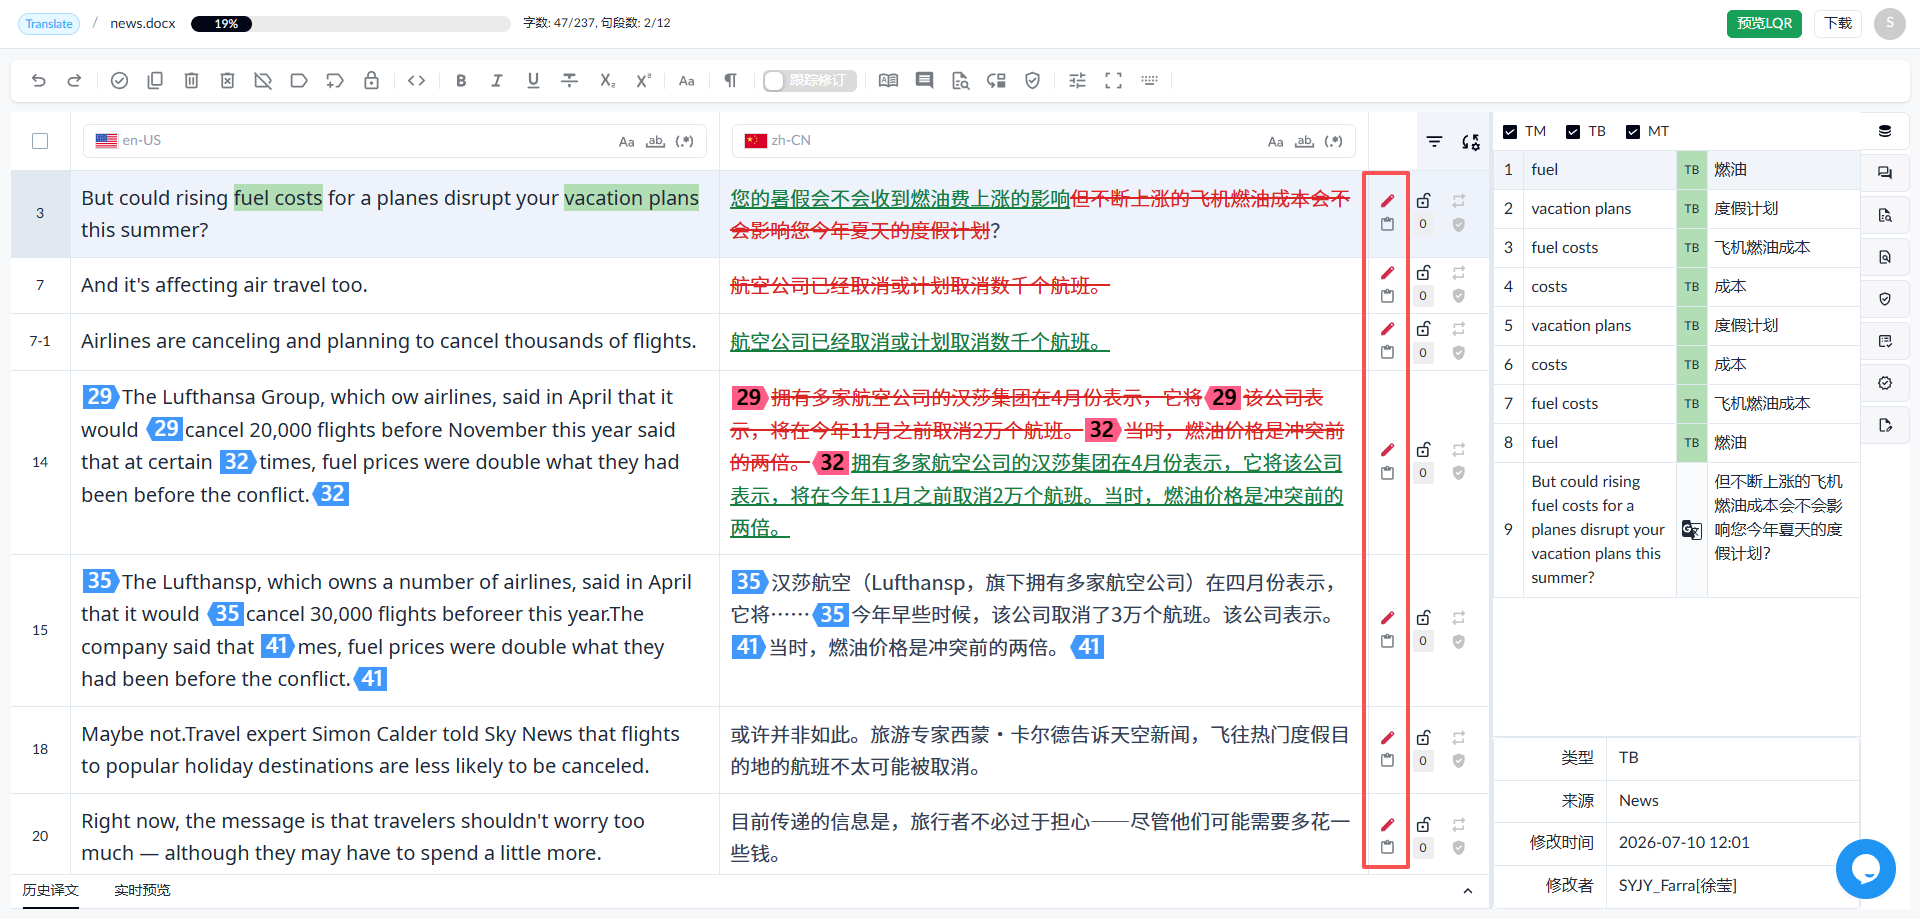Uncheck the TB checkbox
The height and width of the screenshot is (919, 1920).
[1573, 132]
